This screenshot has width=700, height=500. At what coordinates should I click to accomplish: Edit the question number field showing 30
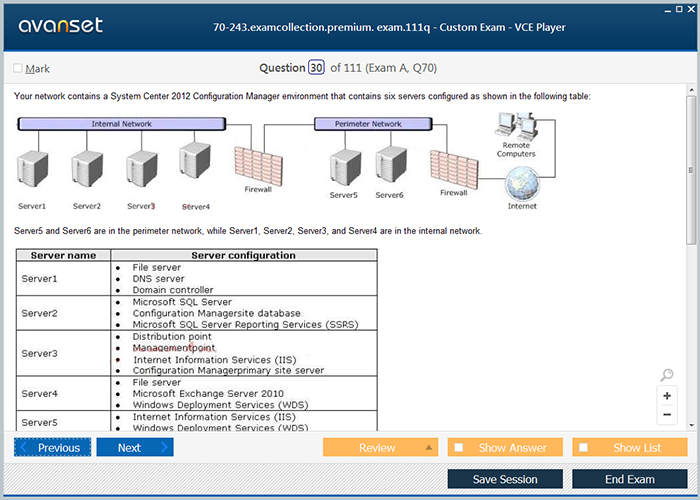316,68
